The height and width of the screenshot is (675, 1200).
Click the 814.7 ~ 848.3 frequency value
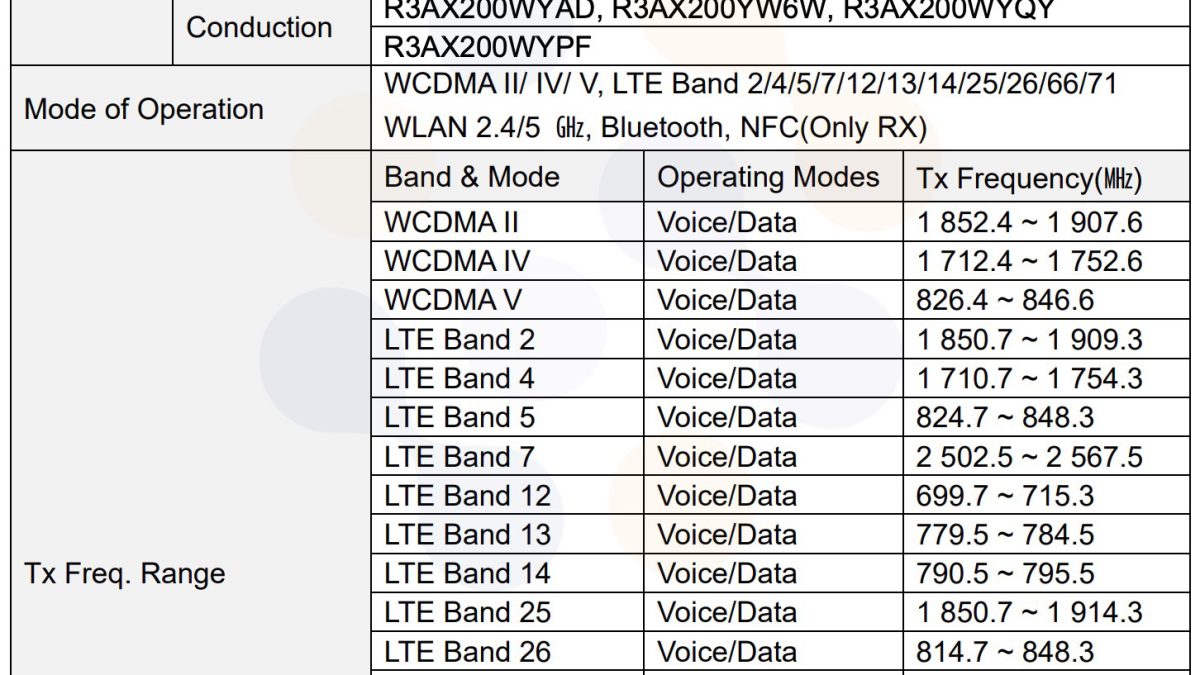coord(1005,652)
